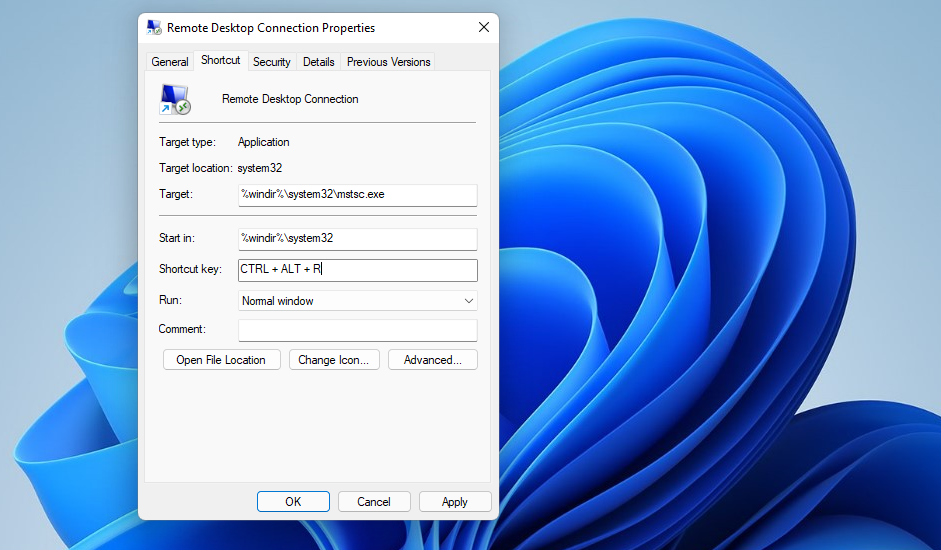Screen dimensions: 941x550
Task: Click the Shortcut key input box
Action: [x=357, y=270]
